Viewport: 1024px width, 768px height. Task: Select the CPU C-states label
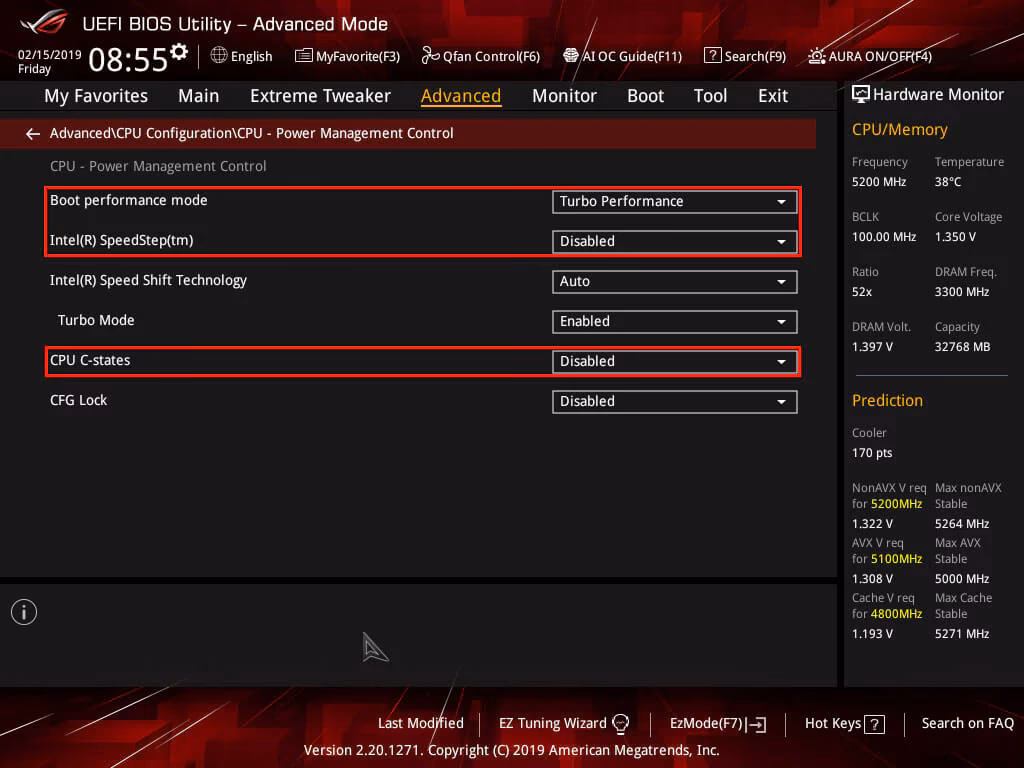(x=90, y=360)
